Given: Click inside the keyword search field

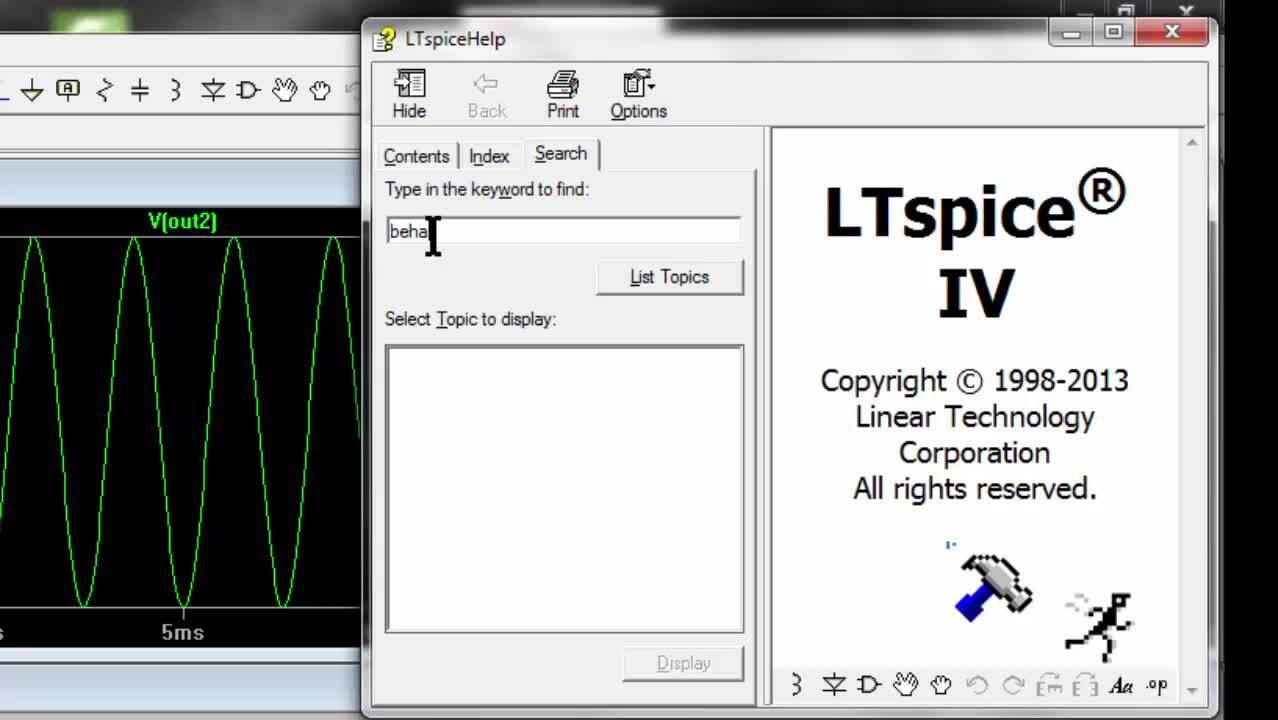Looking at the screenshot, I should click(560, 230).
